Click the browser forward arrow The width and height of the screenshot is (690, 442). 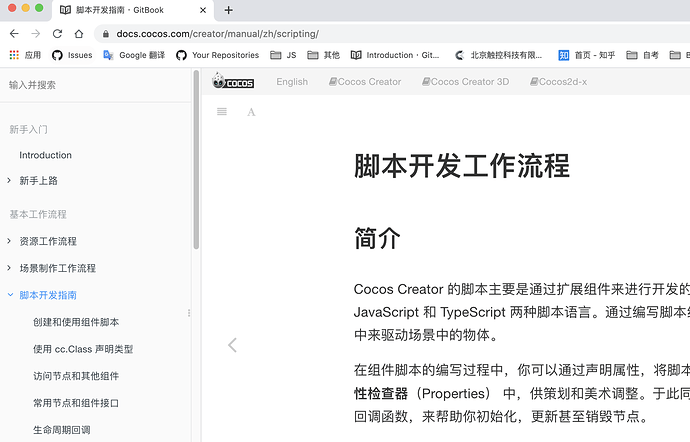coord(36,34)
